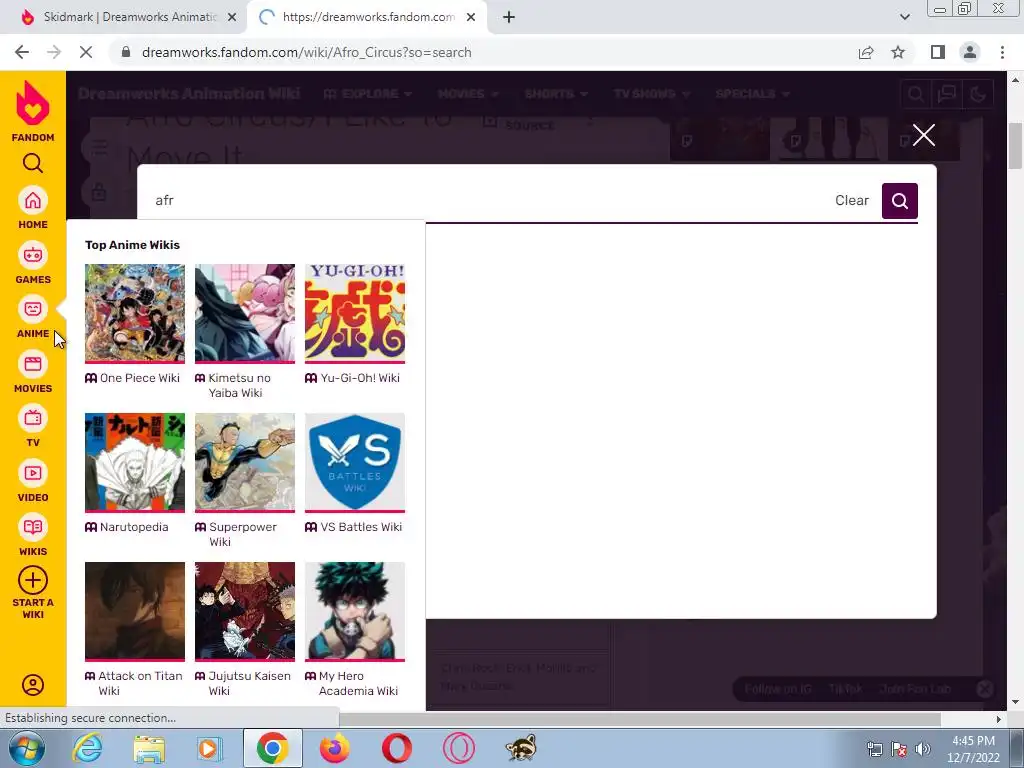
Task: Toggle dark theme moon icon
Action: click(978, 95)
